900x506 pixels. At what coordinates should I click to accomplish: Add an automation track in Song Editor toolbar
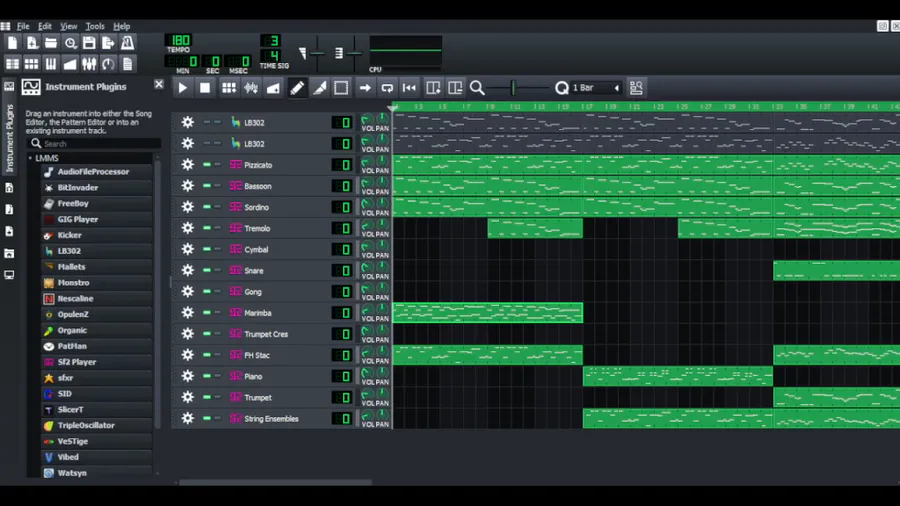tap(273, 88)
